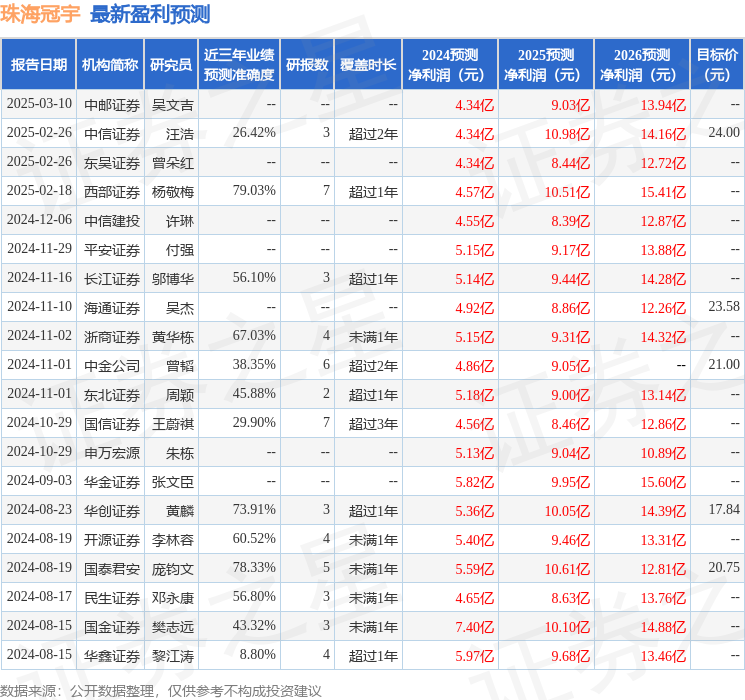The height and width of the screenshot is (700, 745).
Task: Select the 中金公司 institution cell
Action: [111, 366]
